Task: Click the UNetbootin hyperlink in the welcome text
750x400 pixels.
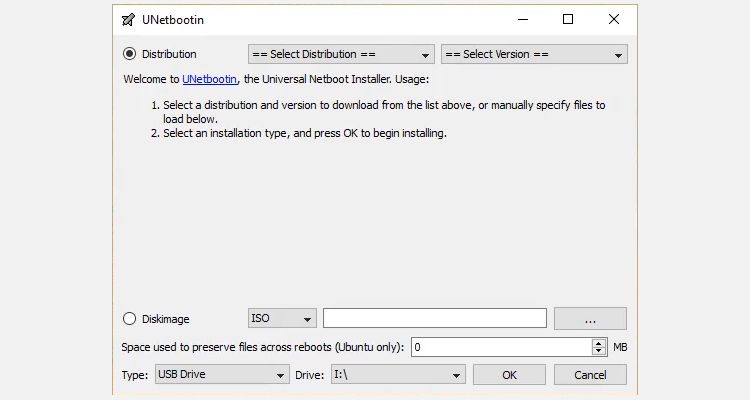Action: point(210,79)
